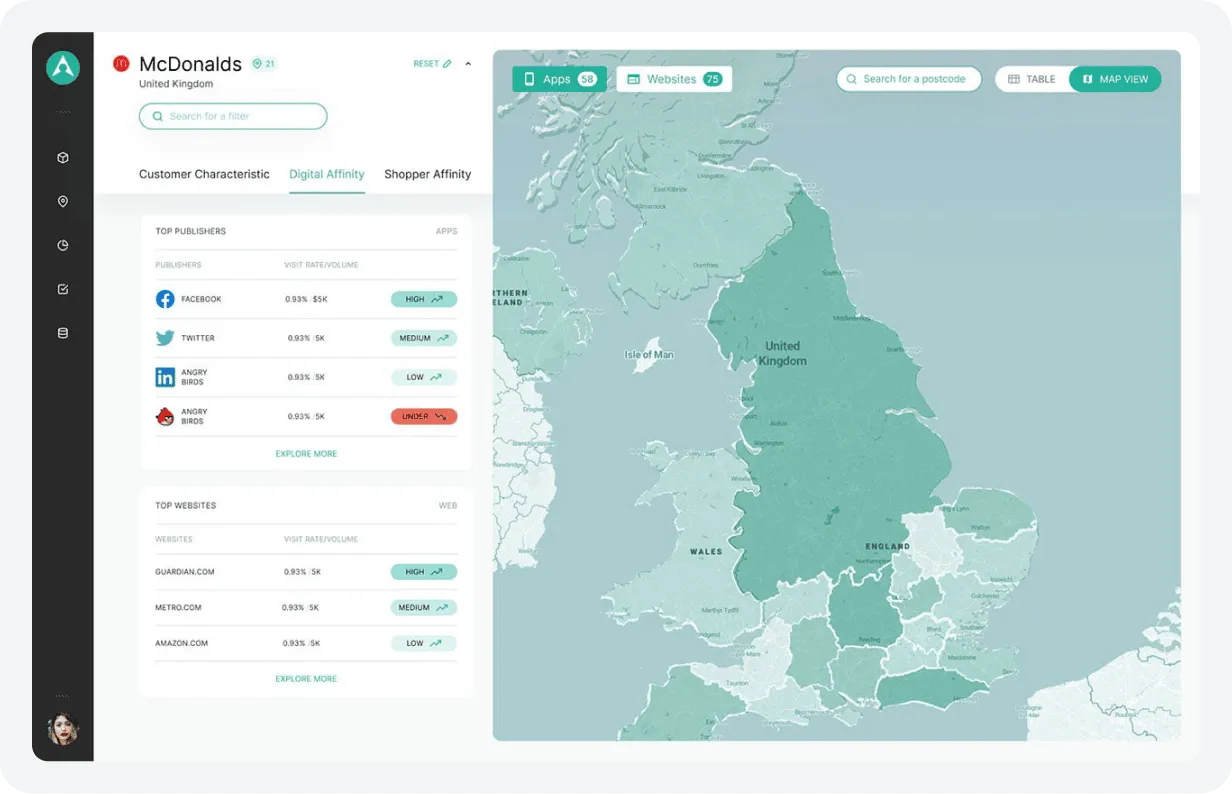Click the TOP WEBSITES heading

coord(185,505)
